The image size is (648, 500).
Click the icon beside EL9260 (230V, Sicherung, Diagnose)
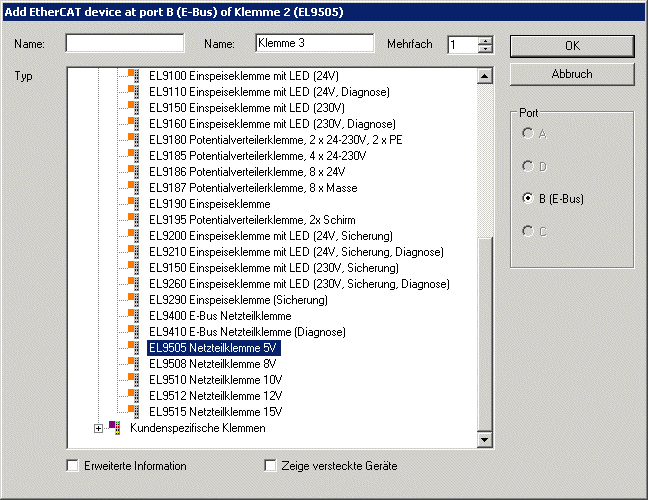pos(133,284)
